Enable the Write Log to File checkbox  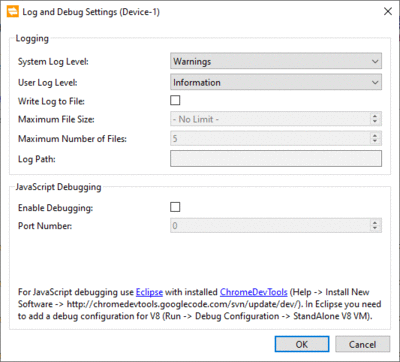coord(175,100)
